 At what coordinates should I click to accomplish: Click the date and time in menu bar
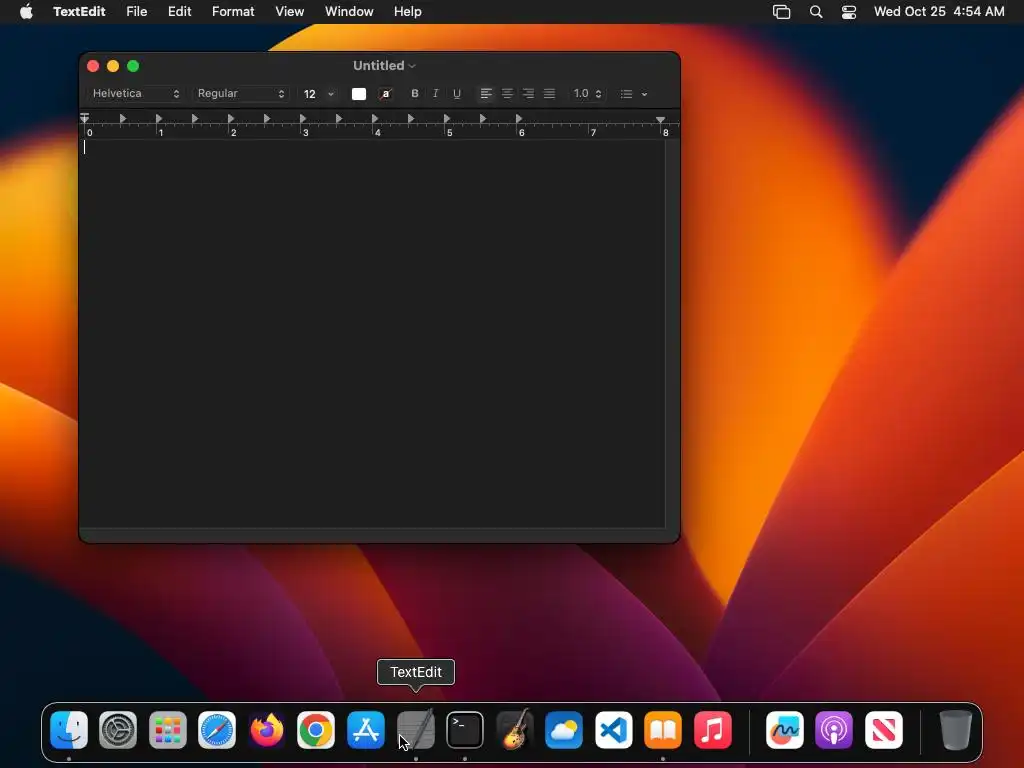(939, 11)
